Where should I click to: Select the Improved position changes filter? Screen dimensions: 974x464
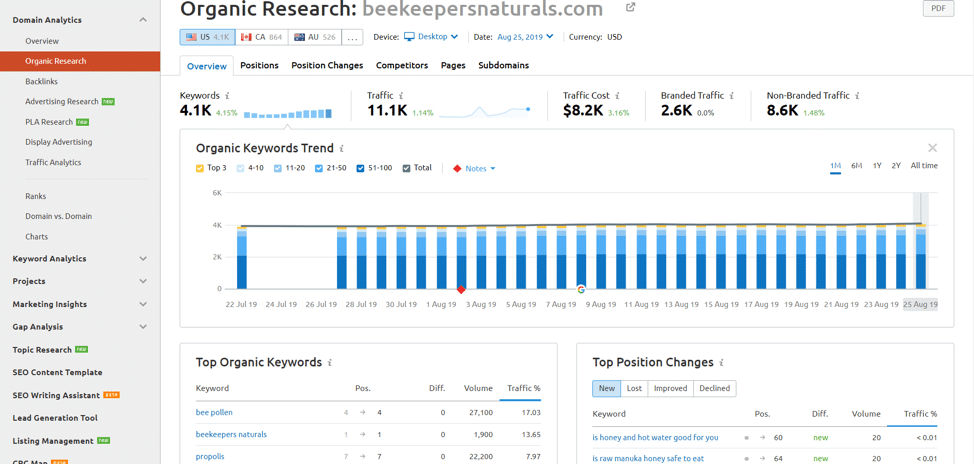(671, 388)
